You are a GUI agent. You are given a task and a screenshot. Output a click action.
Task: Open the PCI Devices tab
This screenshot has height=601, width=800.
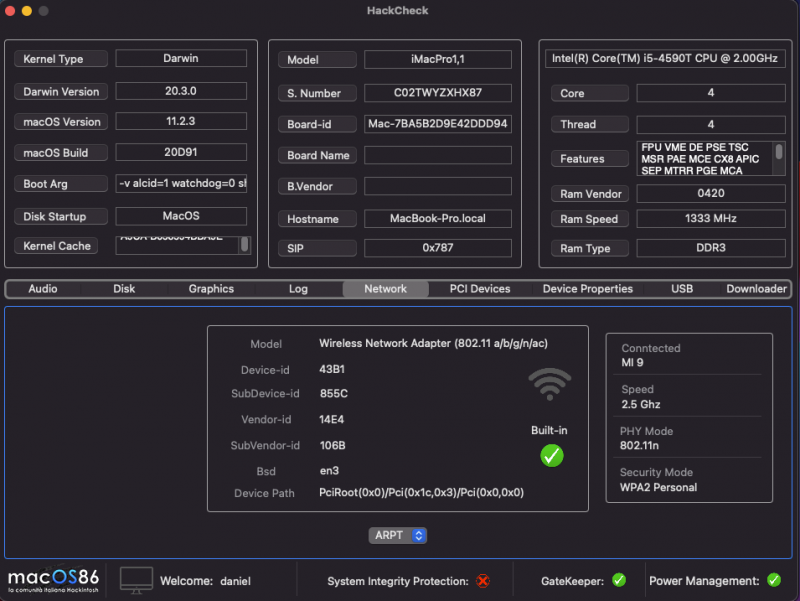coord(480,289)
